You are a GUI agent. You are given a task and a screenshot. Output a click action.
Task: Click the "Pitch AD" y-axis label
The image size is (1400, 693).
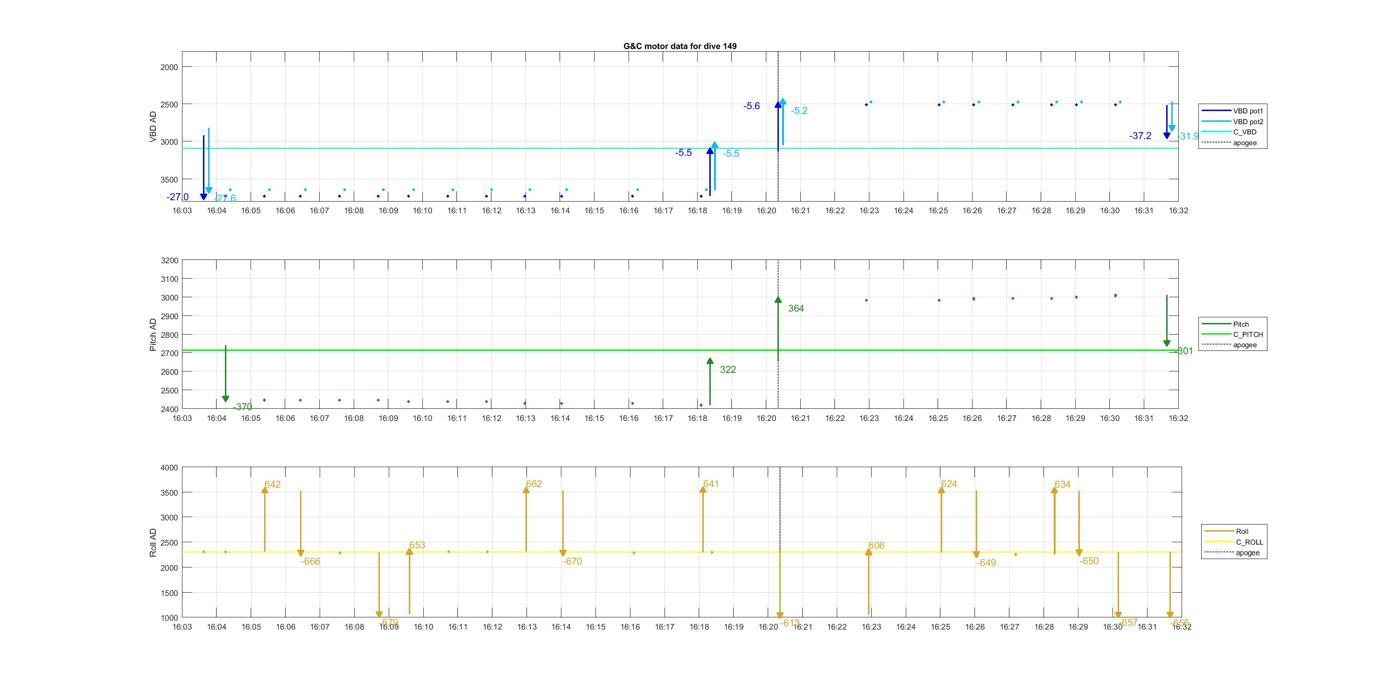click(154, 335)
